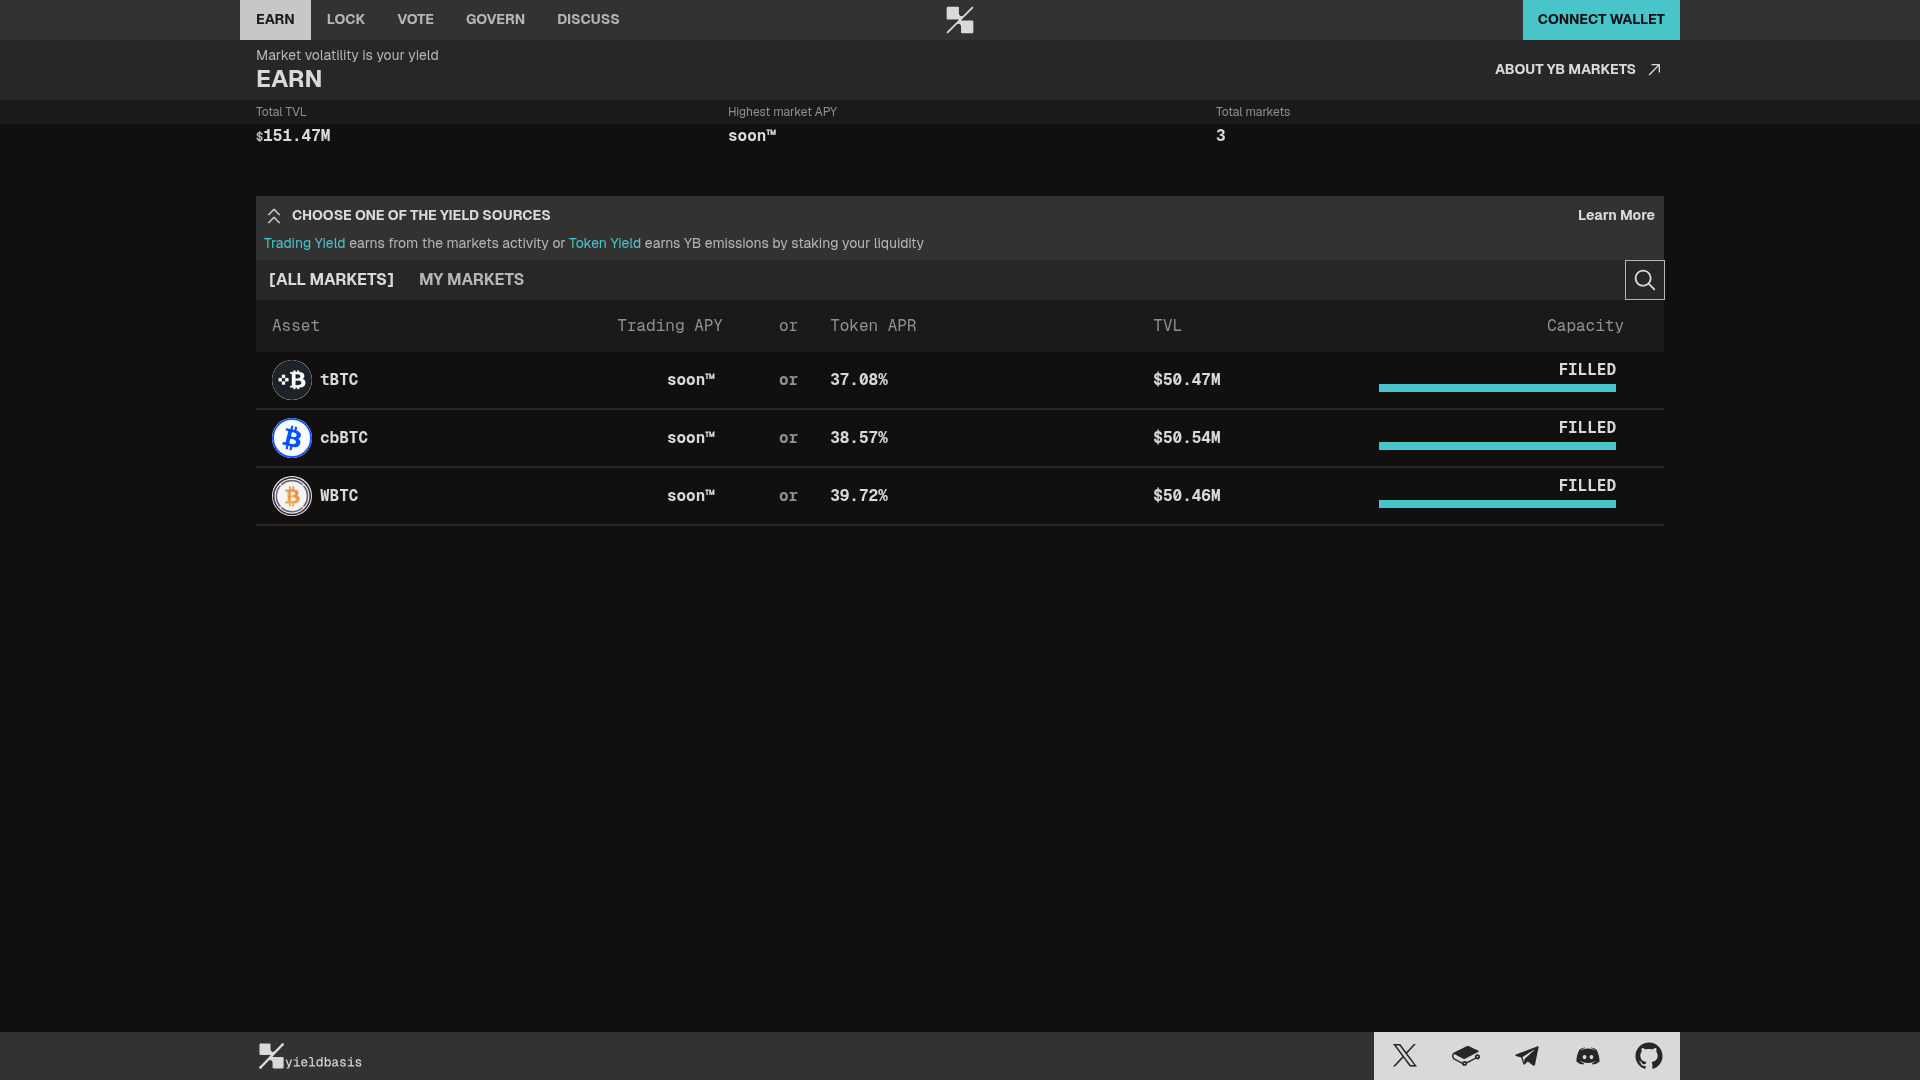Open the X (Twitter) social link

[1404, 1056]
